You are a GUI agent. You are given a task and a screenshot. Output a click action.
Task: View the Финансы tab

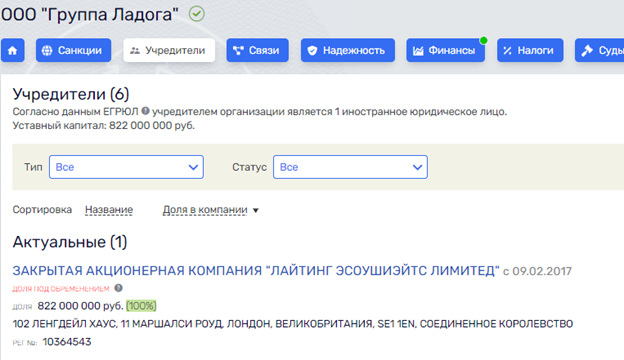[446, 50]
